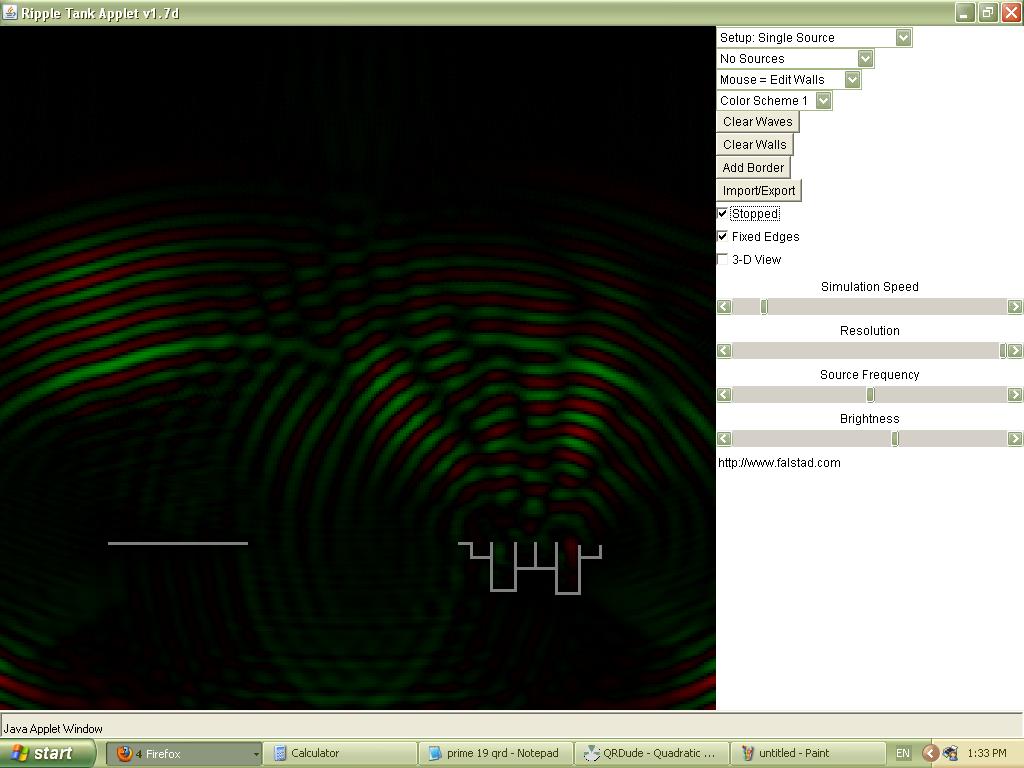Click the Source Frequency slider thumb
Viewport: 1024px width, 768px height.
[870, 395]
